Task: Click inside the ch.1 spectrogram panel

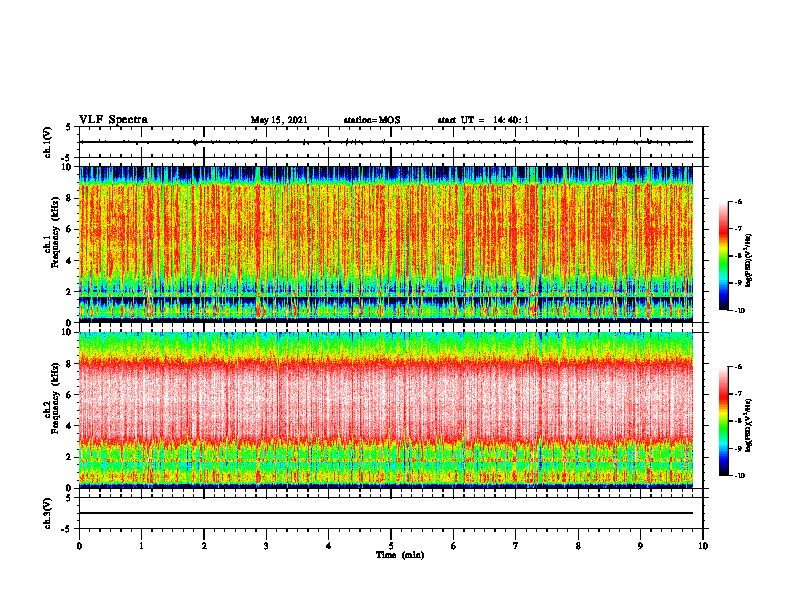Action: [x=386, y=244]
